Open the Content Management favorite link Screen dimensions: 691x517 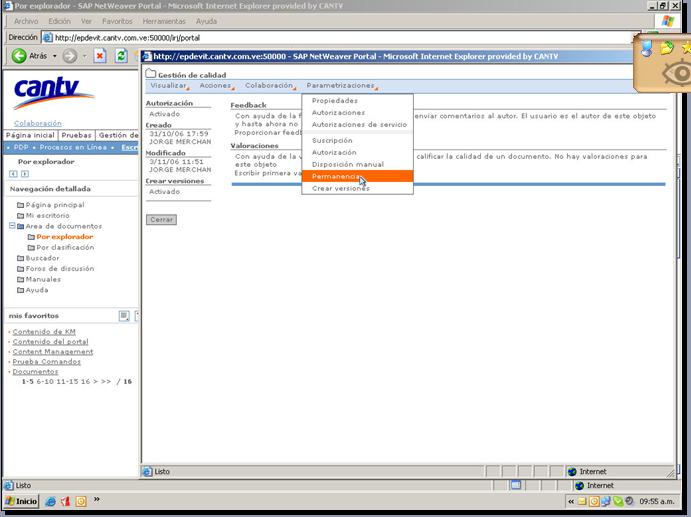click(x=53, y=352)
